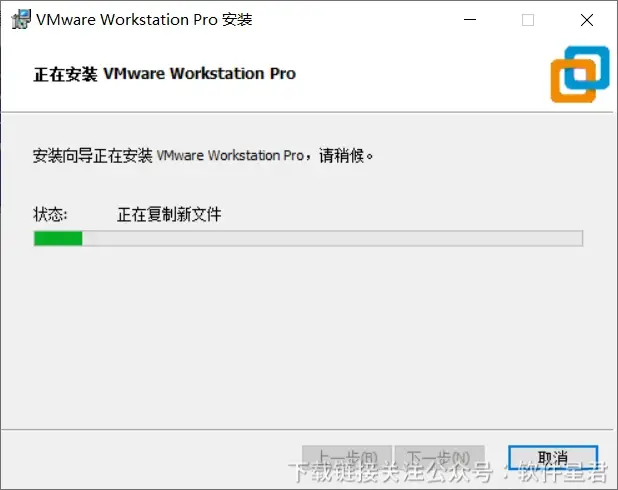The width and height of the screenshot is (618, 490).
Task: Click the description text starting with 安装向导正在安装
Action: pos(203,155)
